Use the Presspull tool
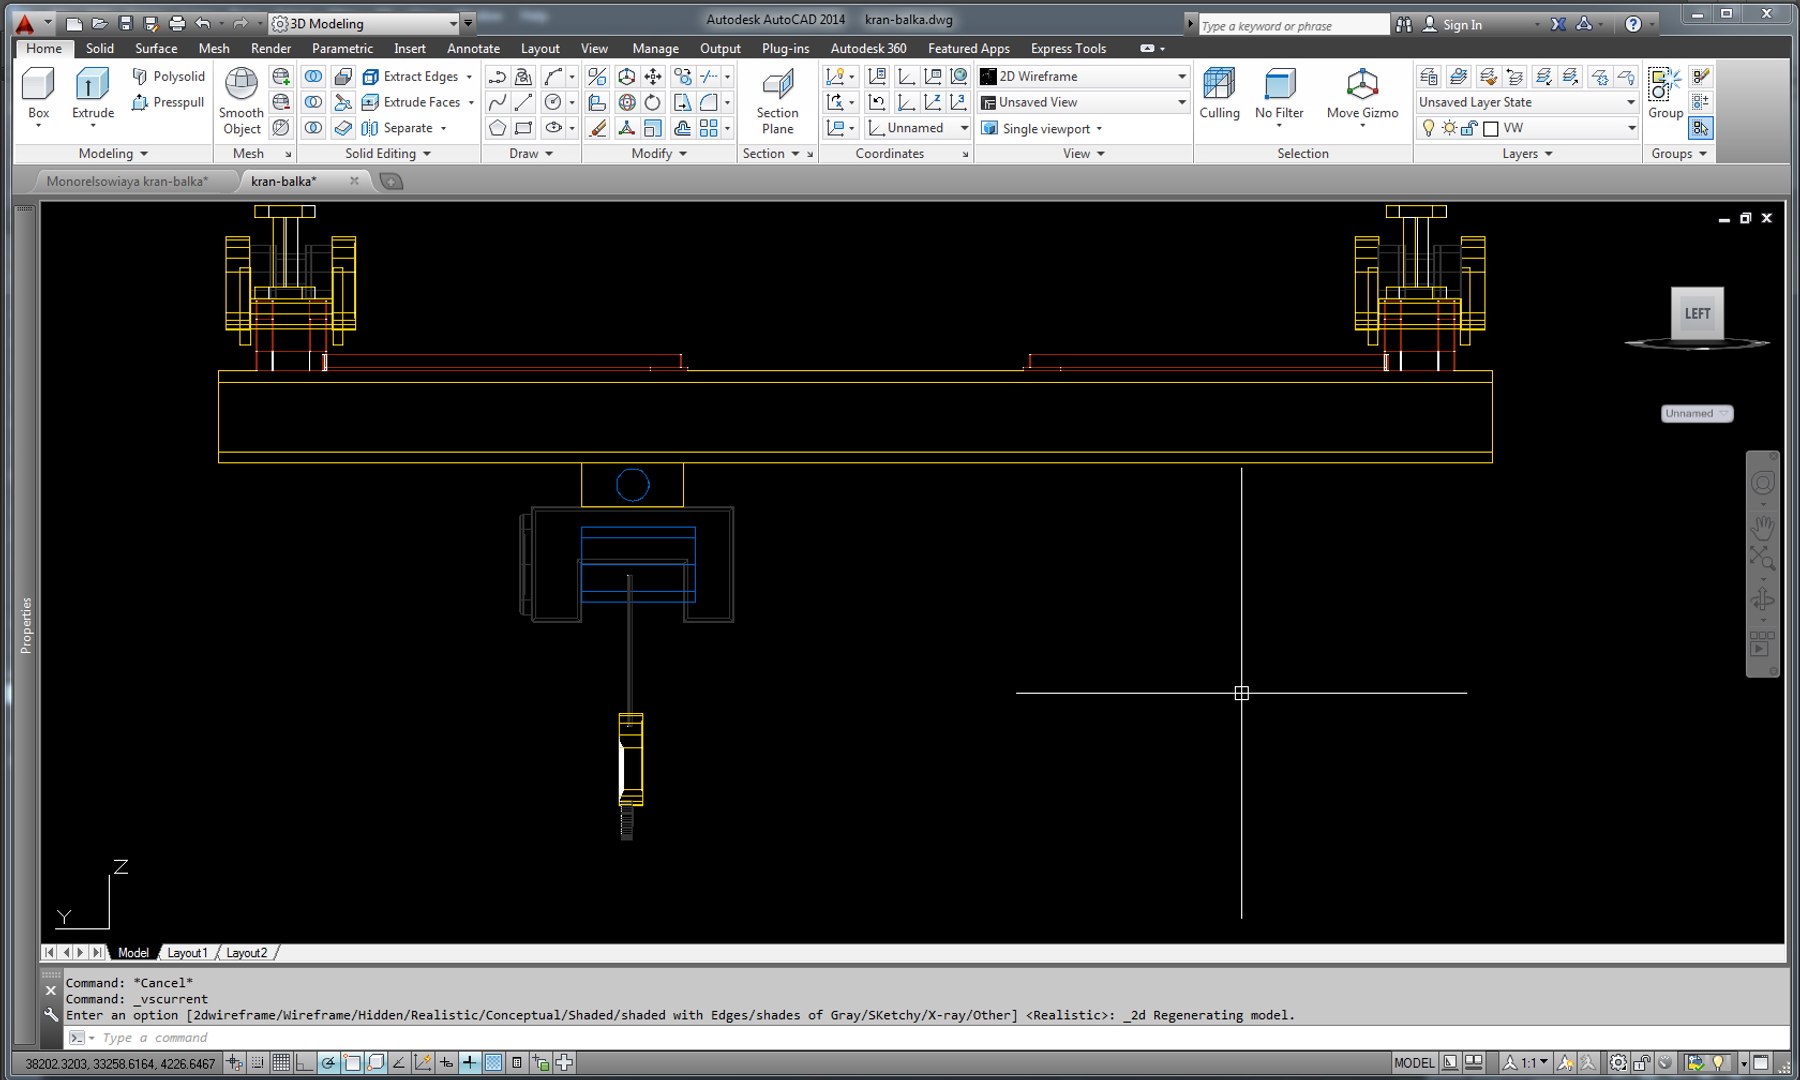Viewport: 1800px width, 1080px height. click(168, 102)
